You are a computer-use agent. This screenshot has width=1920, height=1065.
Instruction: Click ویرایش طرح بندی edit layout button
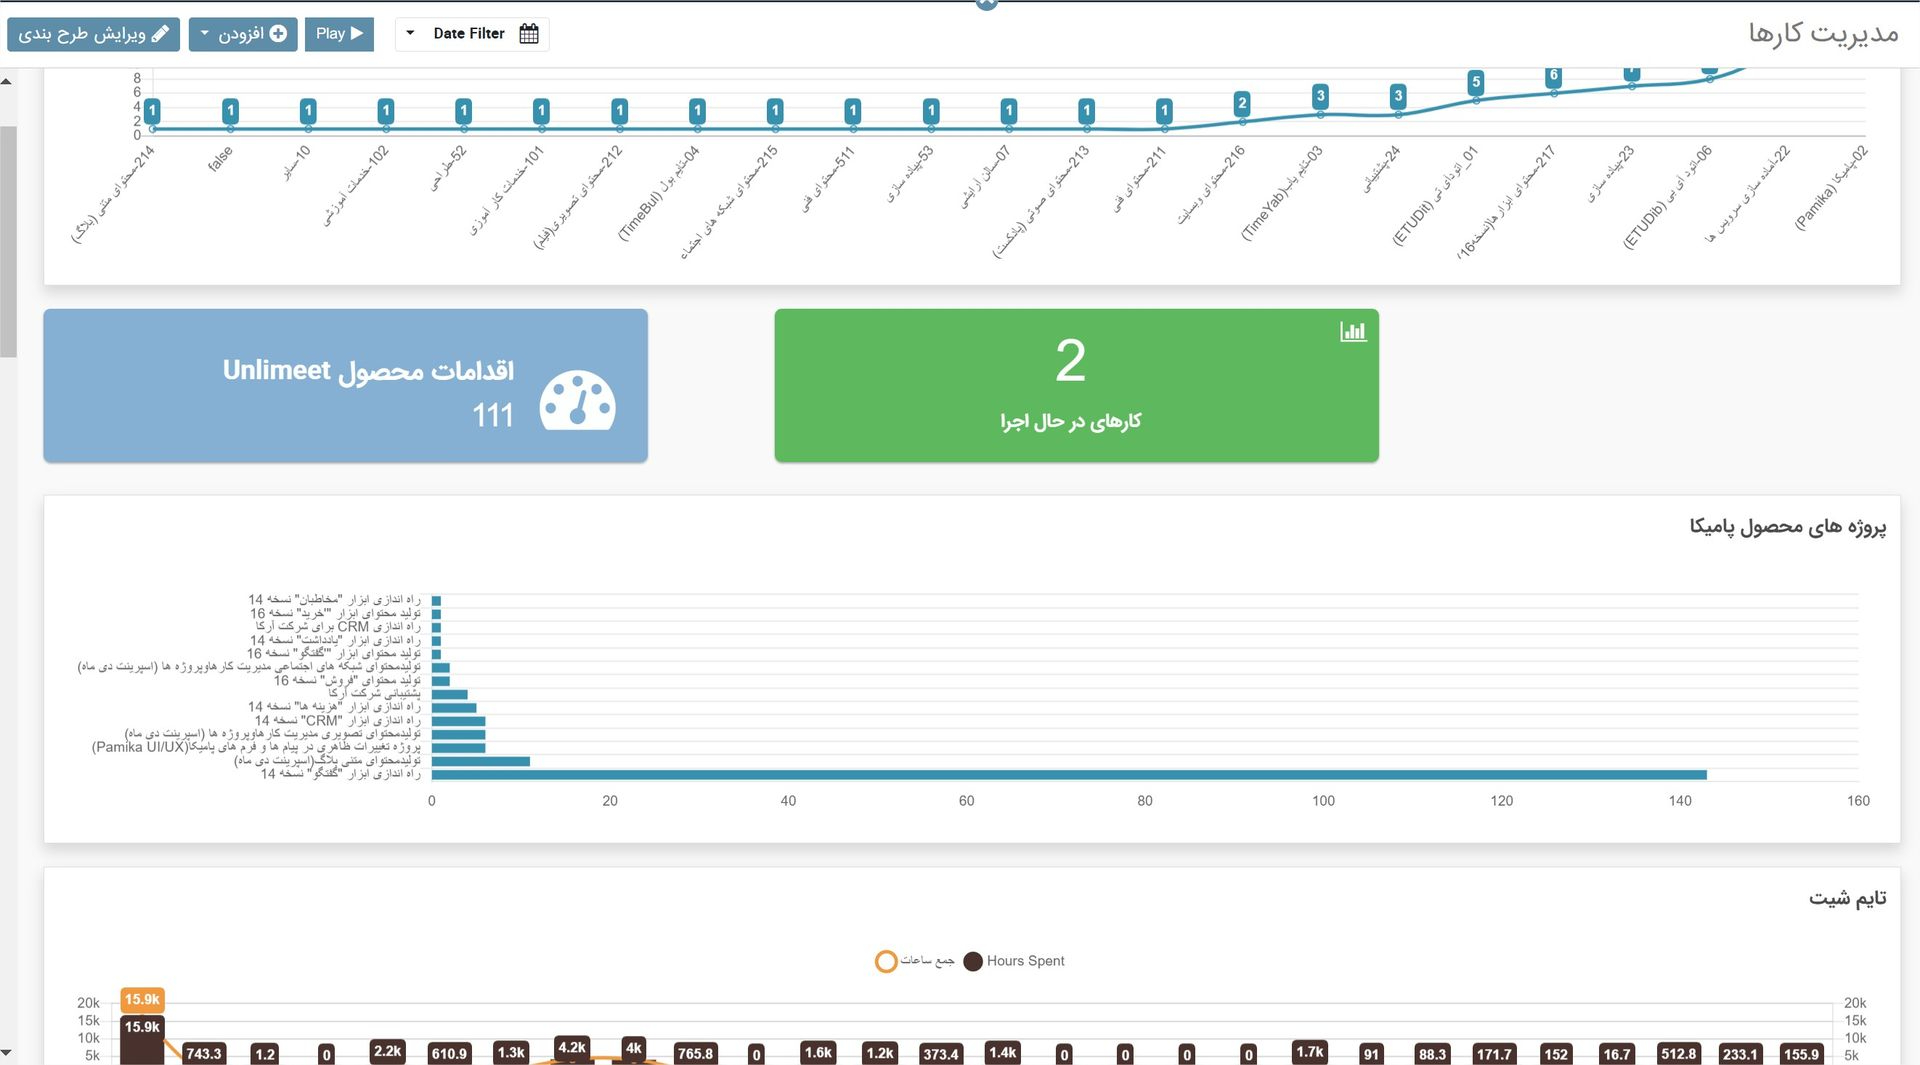[x=93, y=34]
